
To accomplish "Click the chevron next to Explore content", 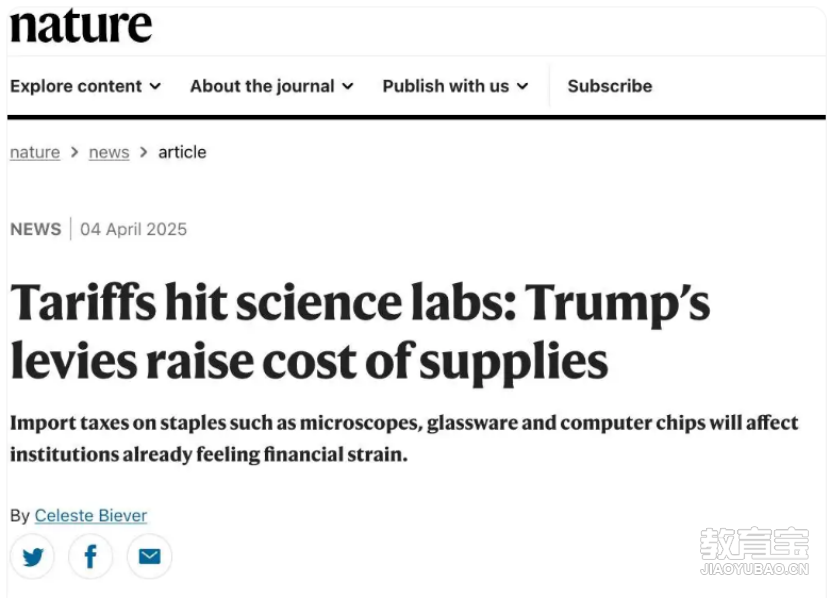I will (x=155, y=86).
